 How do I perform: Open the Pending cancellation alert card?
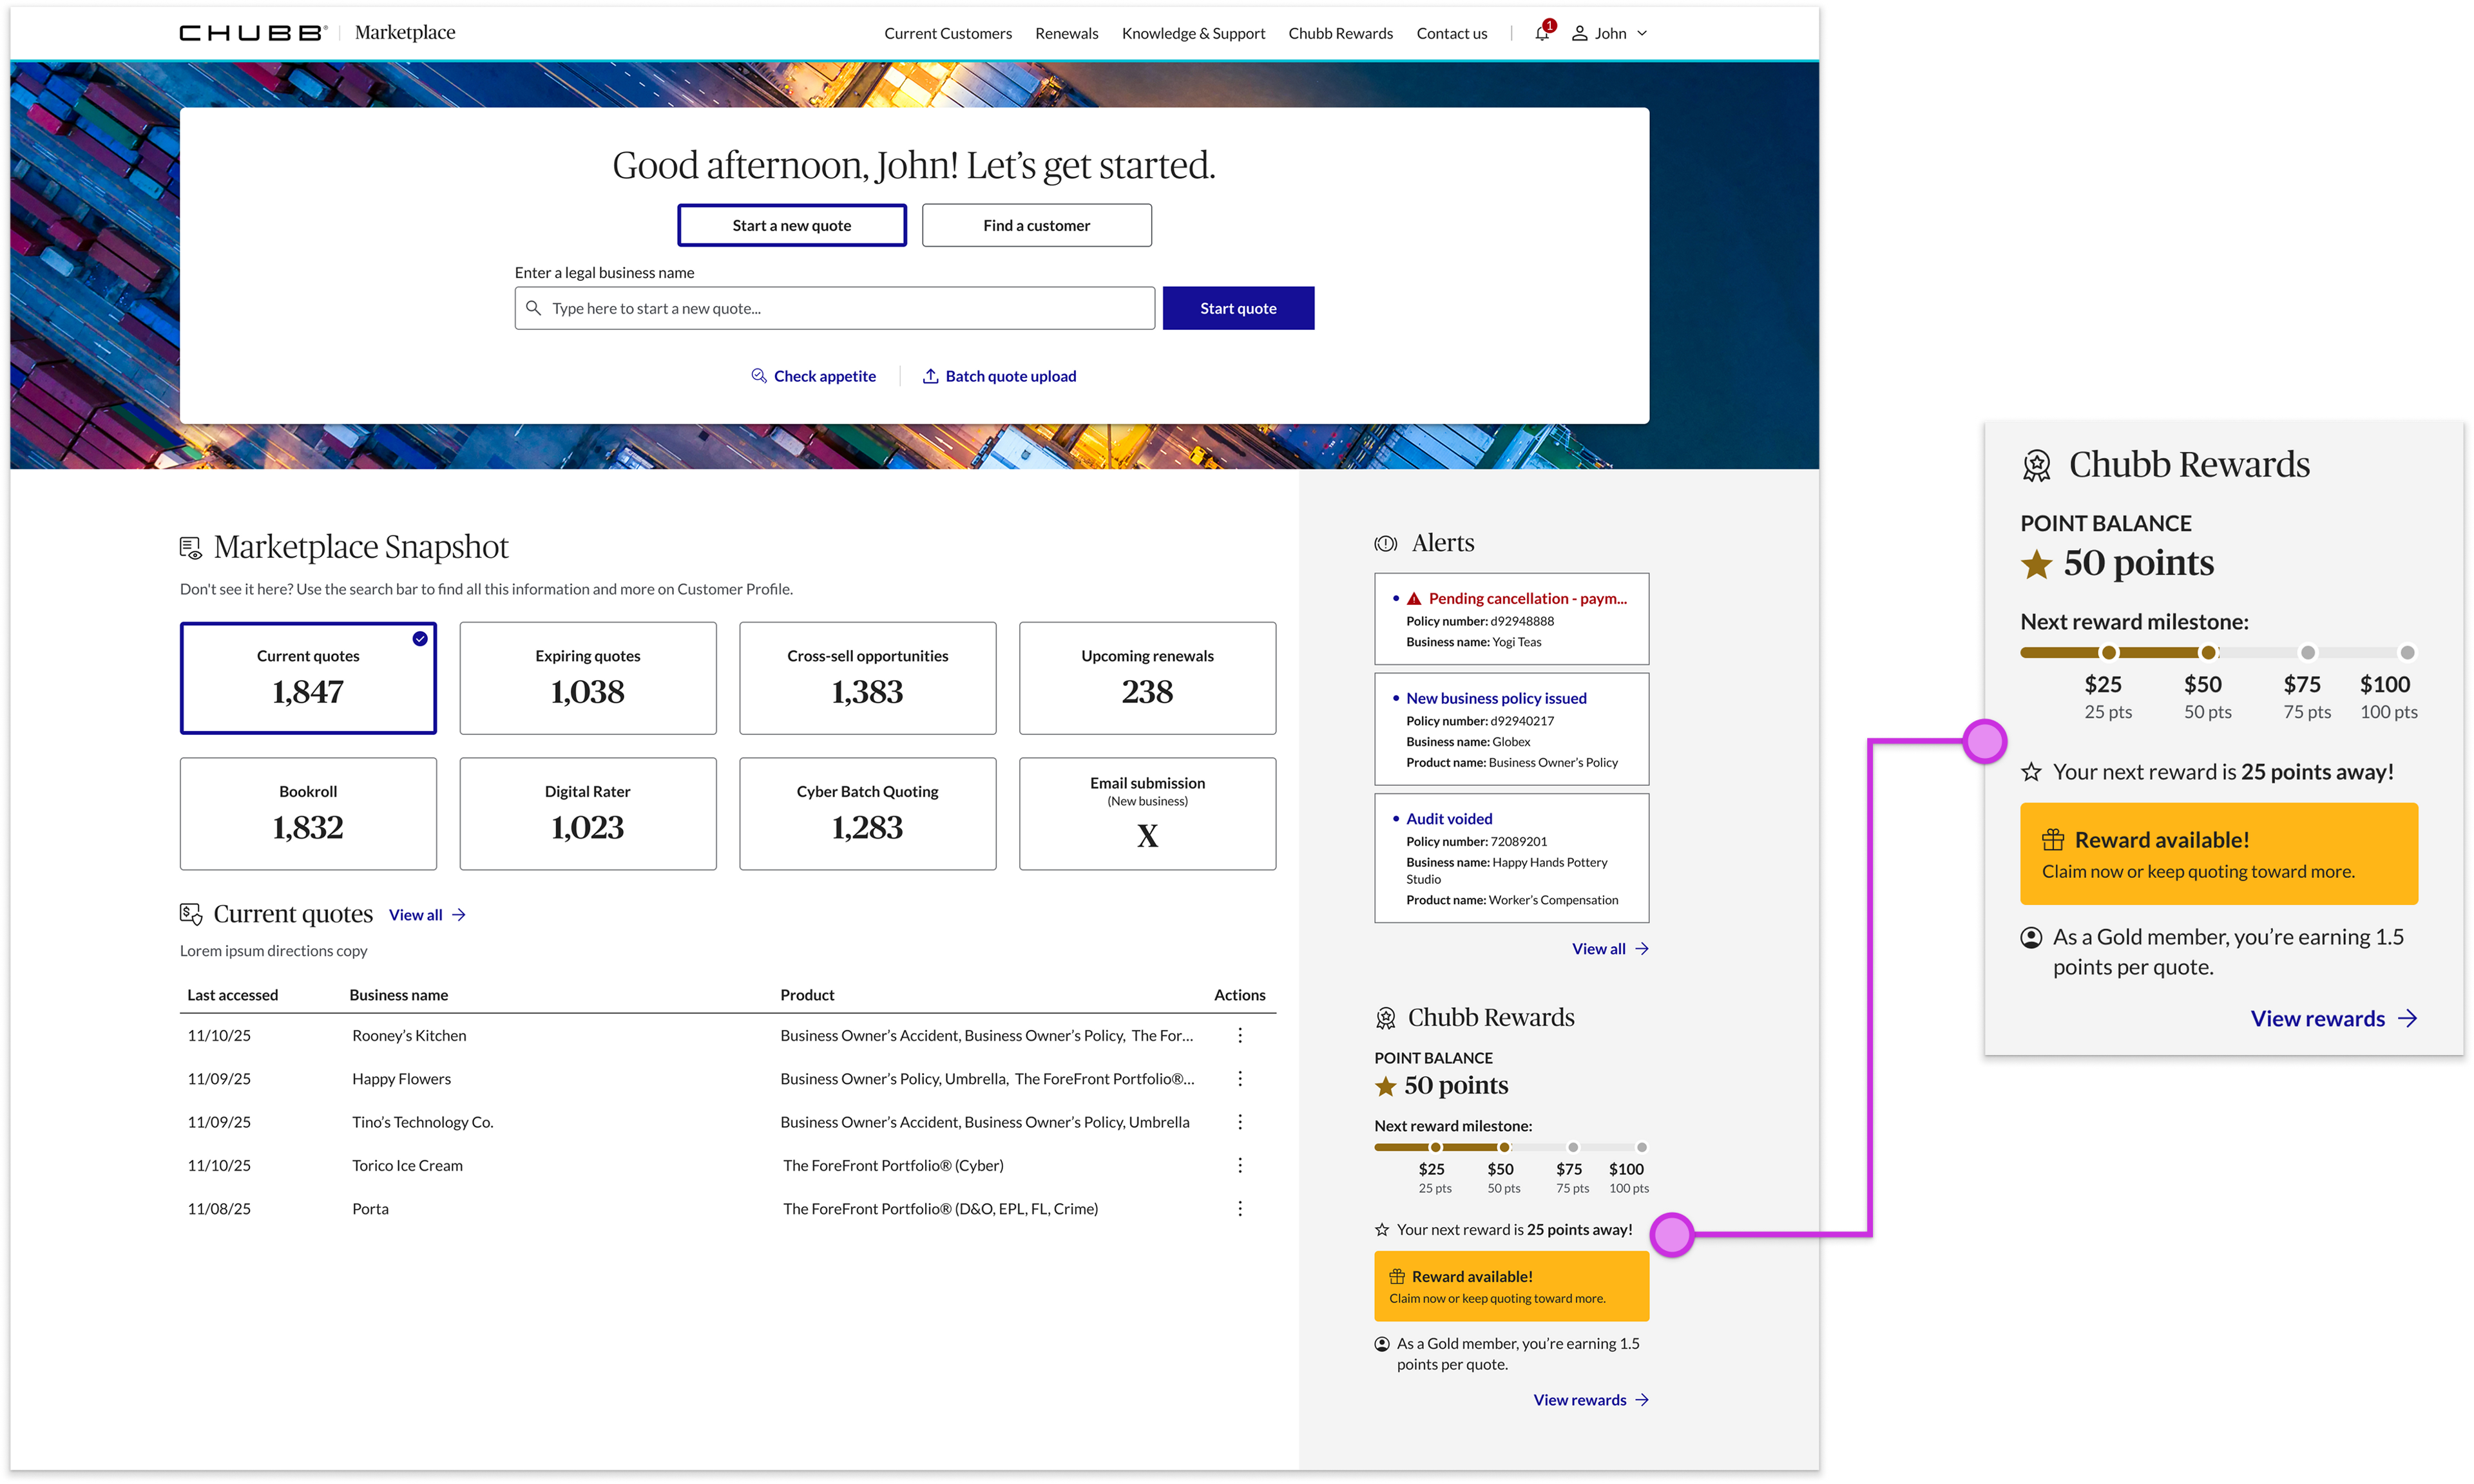coord(1511,618)
